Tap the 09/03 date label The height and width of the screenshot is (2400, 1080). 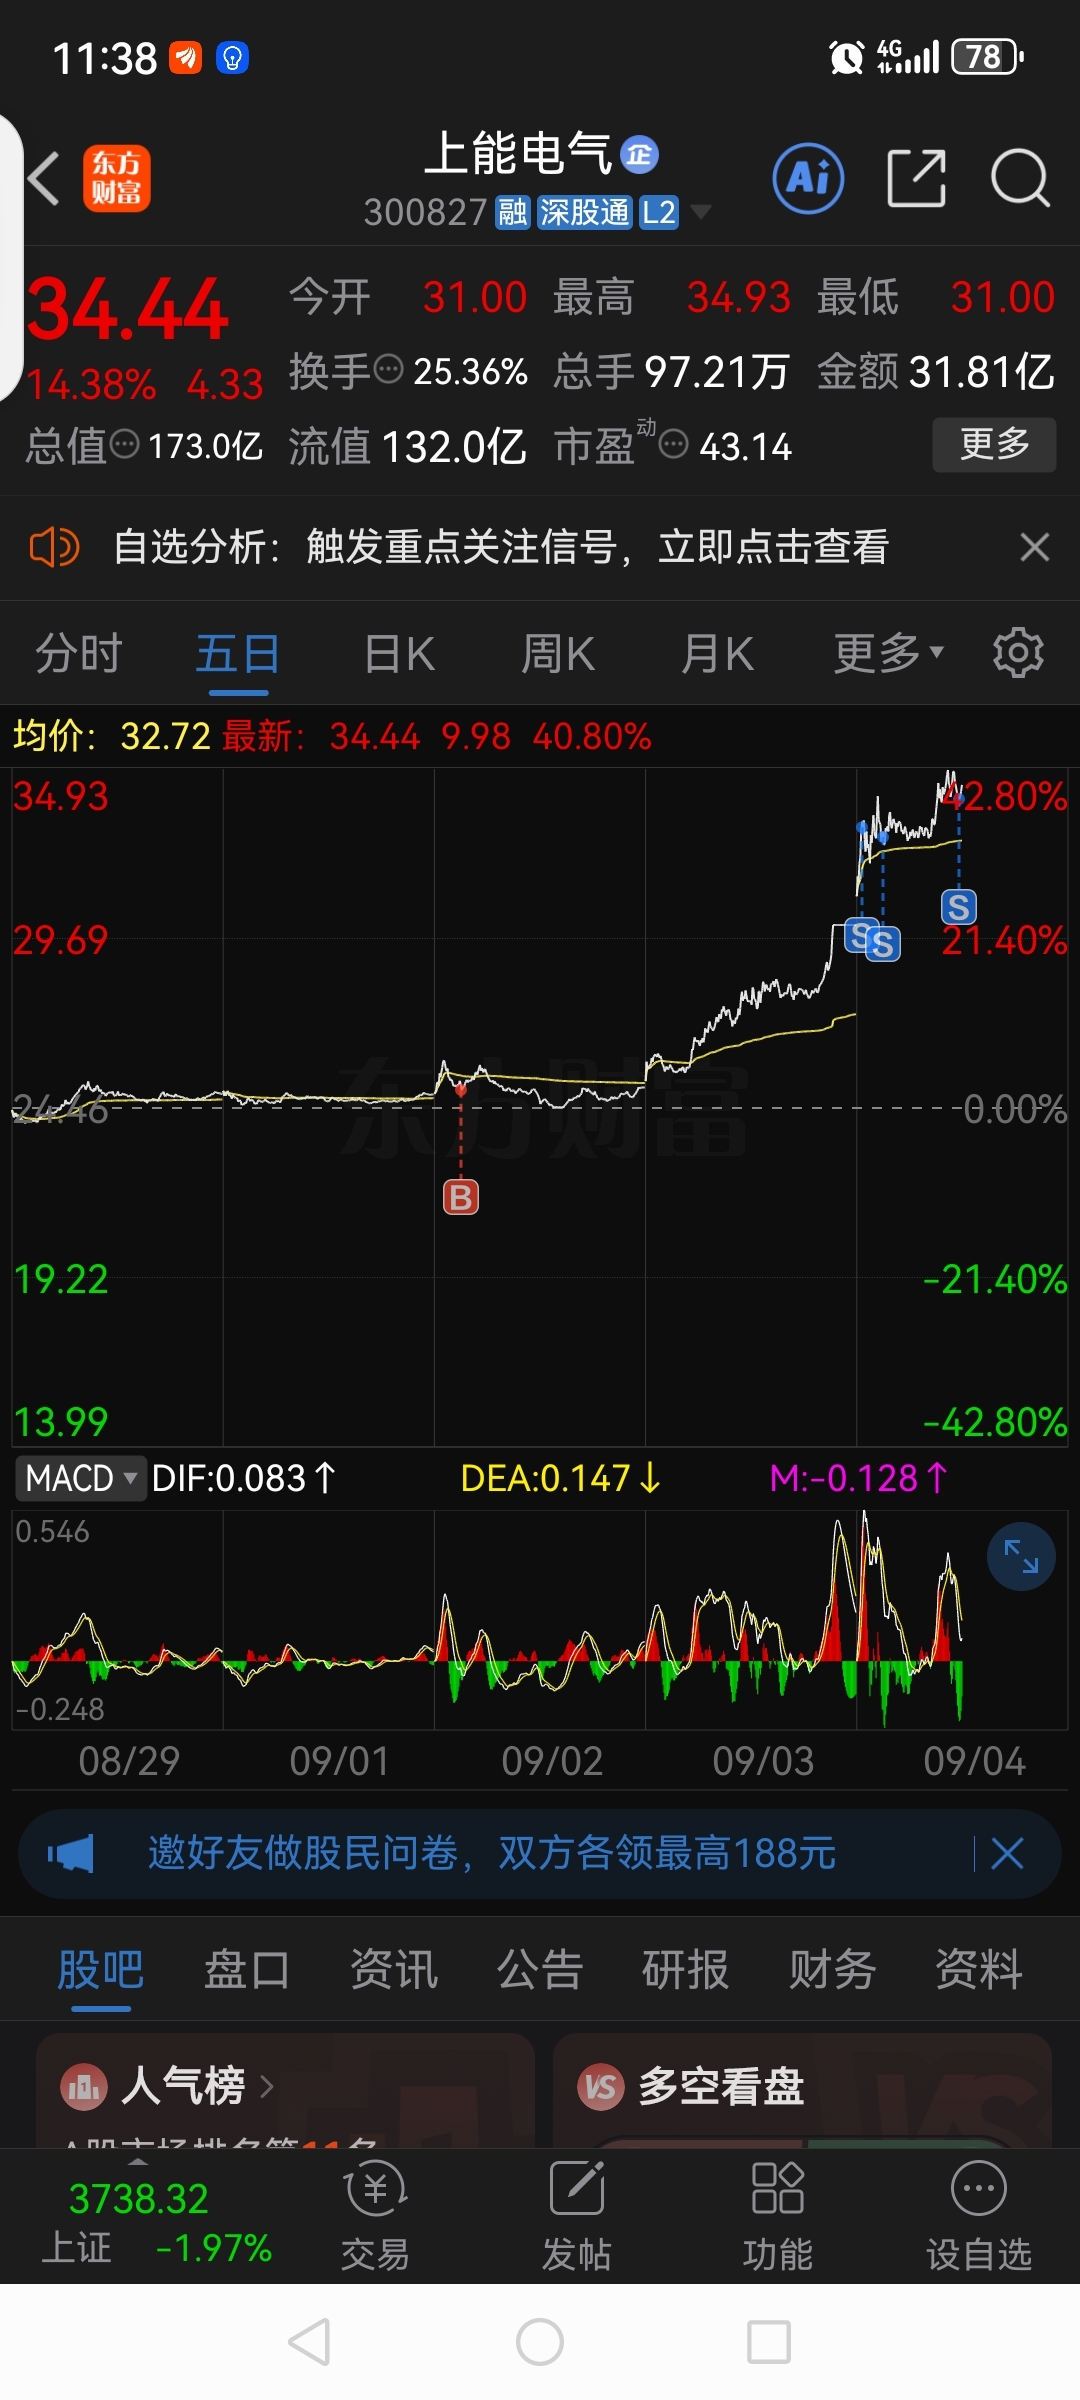tap(763, 1761)
